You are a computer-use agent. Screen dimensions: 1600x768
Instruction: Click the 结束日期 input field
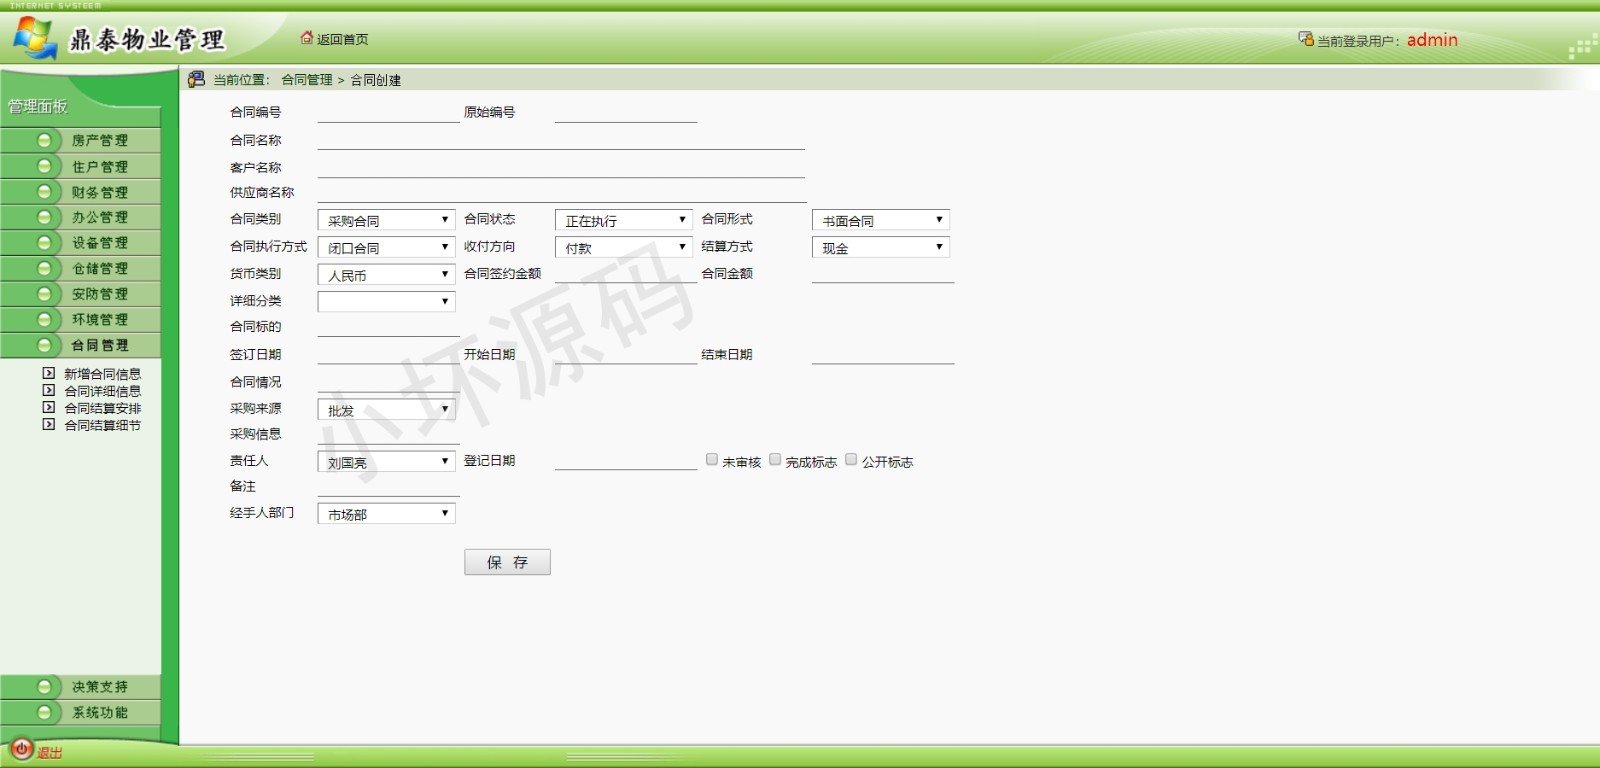click(883, 354)
